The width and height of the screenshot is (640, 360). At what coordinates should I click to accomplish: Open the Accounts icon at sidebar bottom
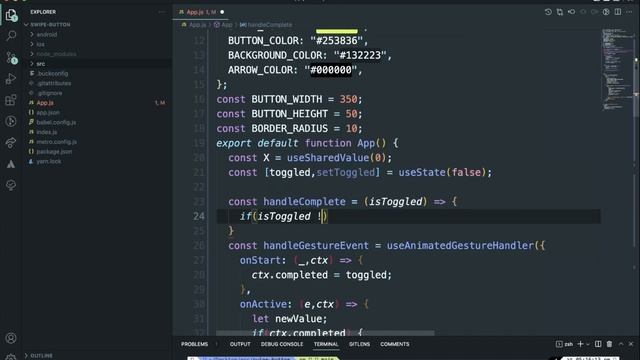(11, 338)
